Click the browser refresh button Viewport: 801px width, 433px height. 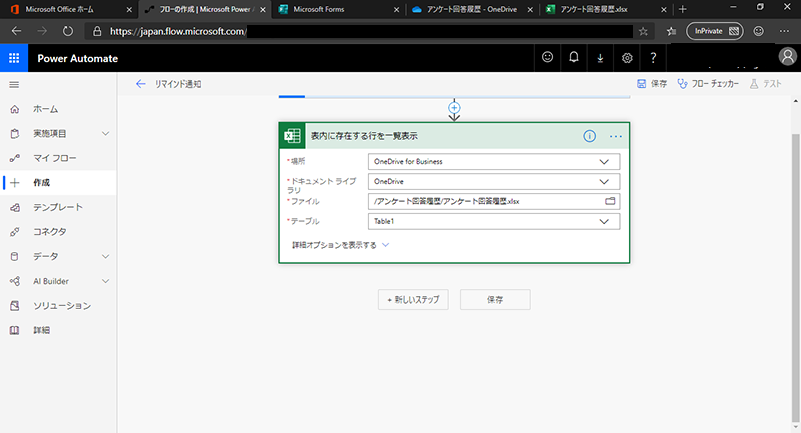[68, 31]
